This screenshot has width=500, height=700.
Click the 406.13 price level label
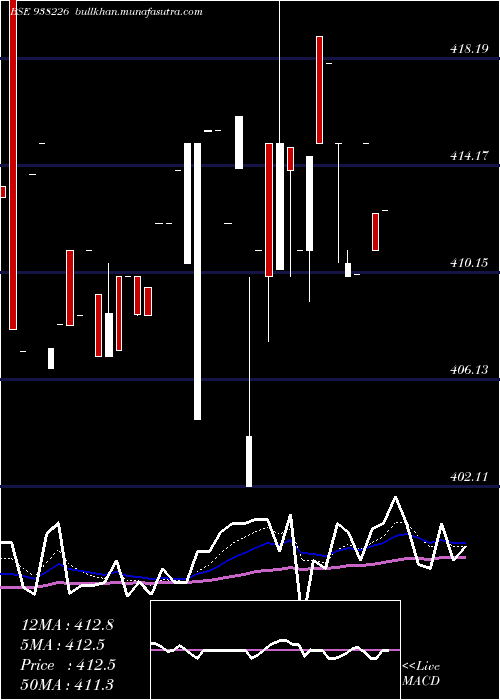(x=469, y=370)
